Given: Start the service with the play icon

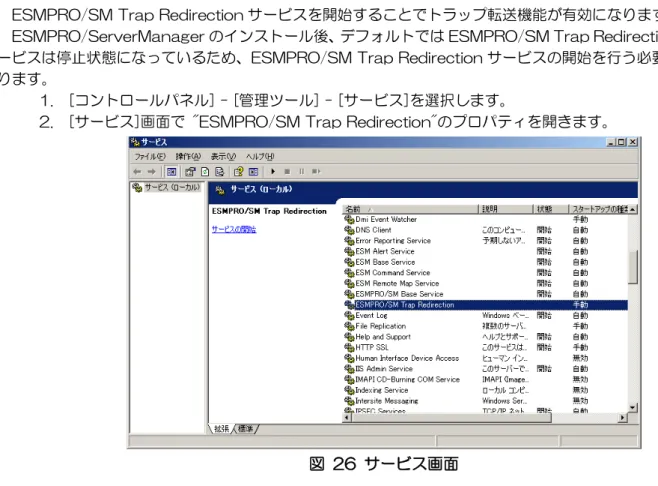Looking at the screenshot, I should tap(273, 171).
